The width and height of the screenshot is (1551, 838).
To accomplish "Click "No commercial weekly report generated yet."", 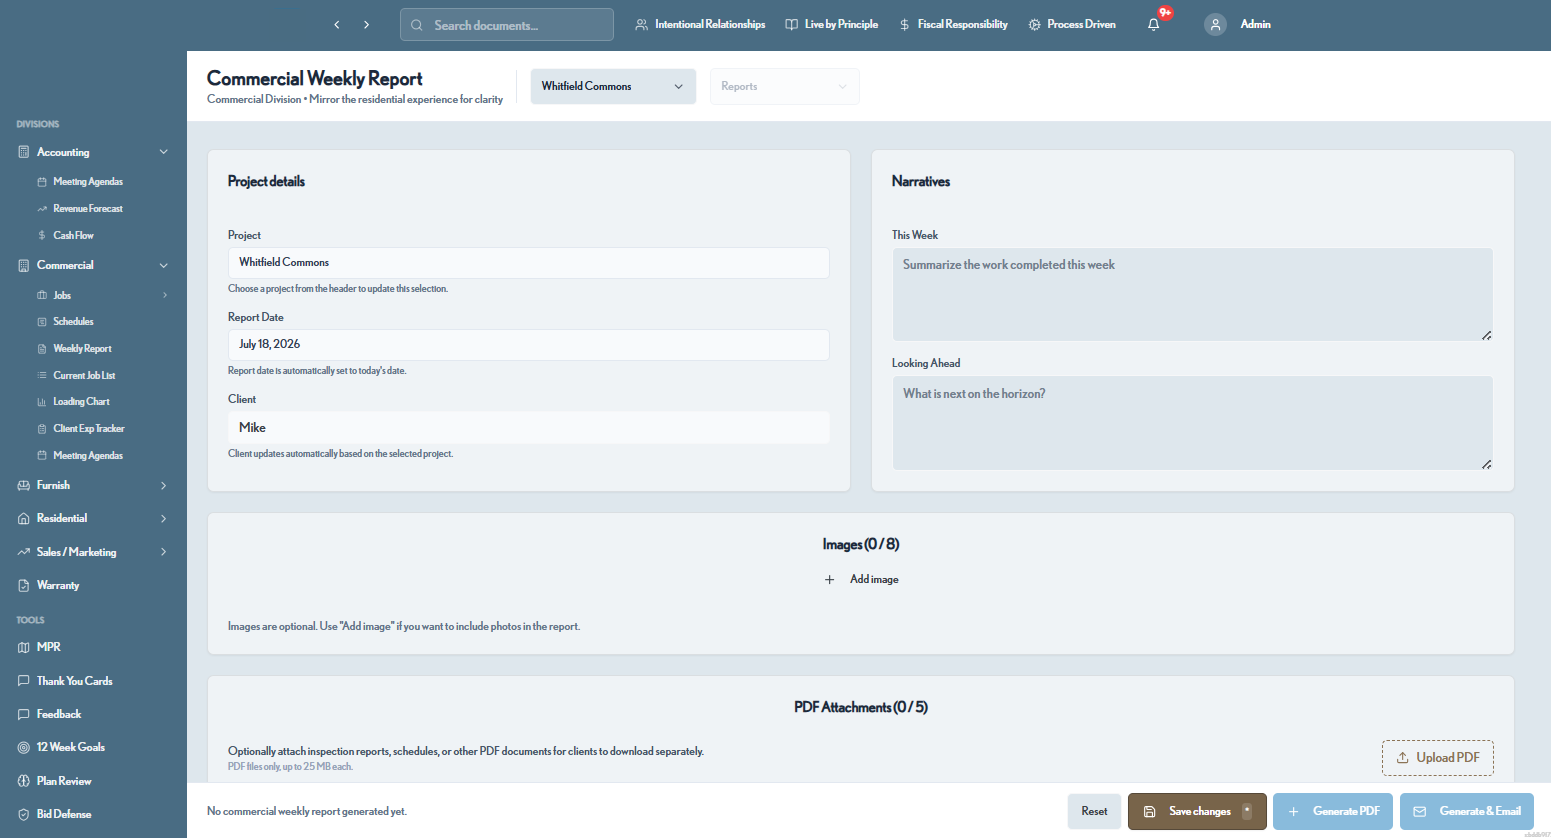I will (307, 812).
